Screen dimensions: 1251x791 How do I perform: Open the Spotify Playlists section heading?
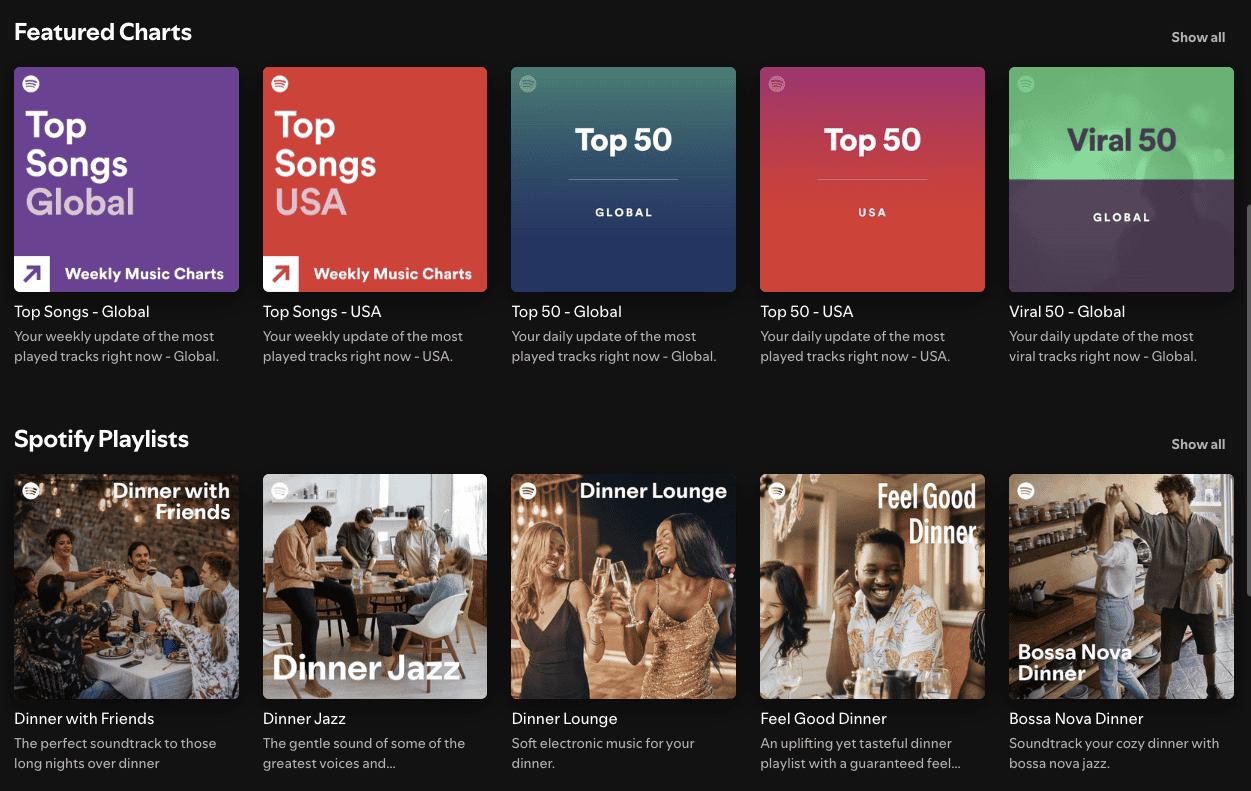101,439
